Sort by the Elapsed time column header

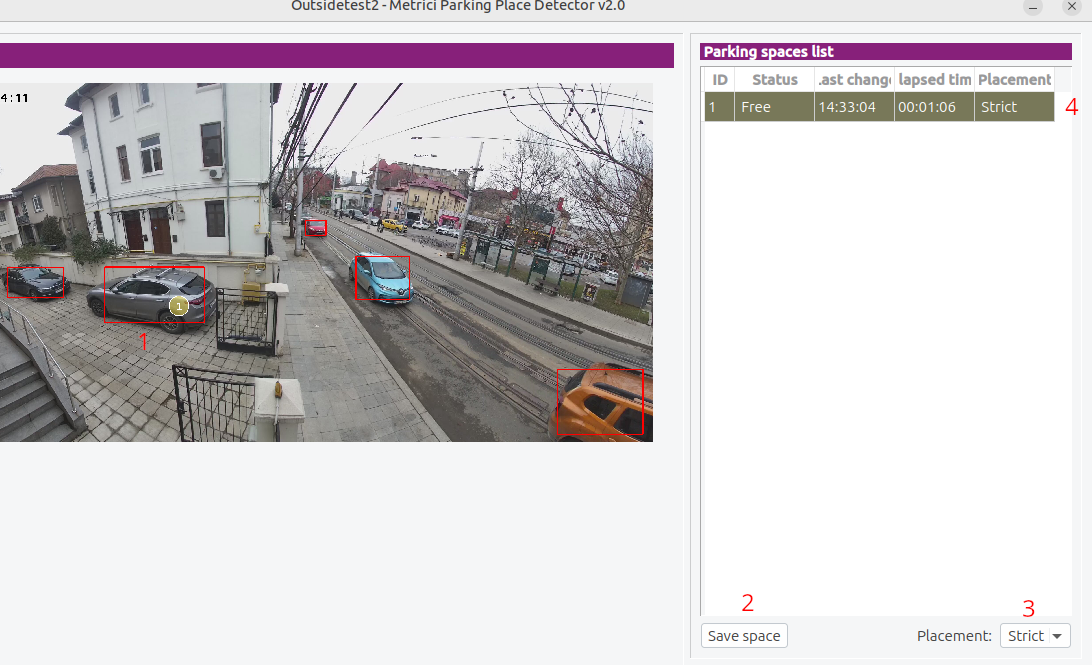click(x=935, y=80)
